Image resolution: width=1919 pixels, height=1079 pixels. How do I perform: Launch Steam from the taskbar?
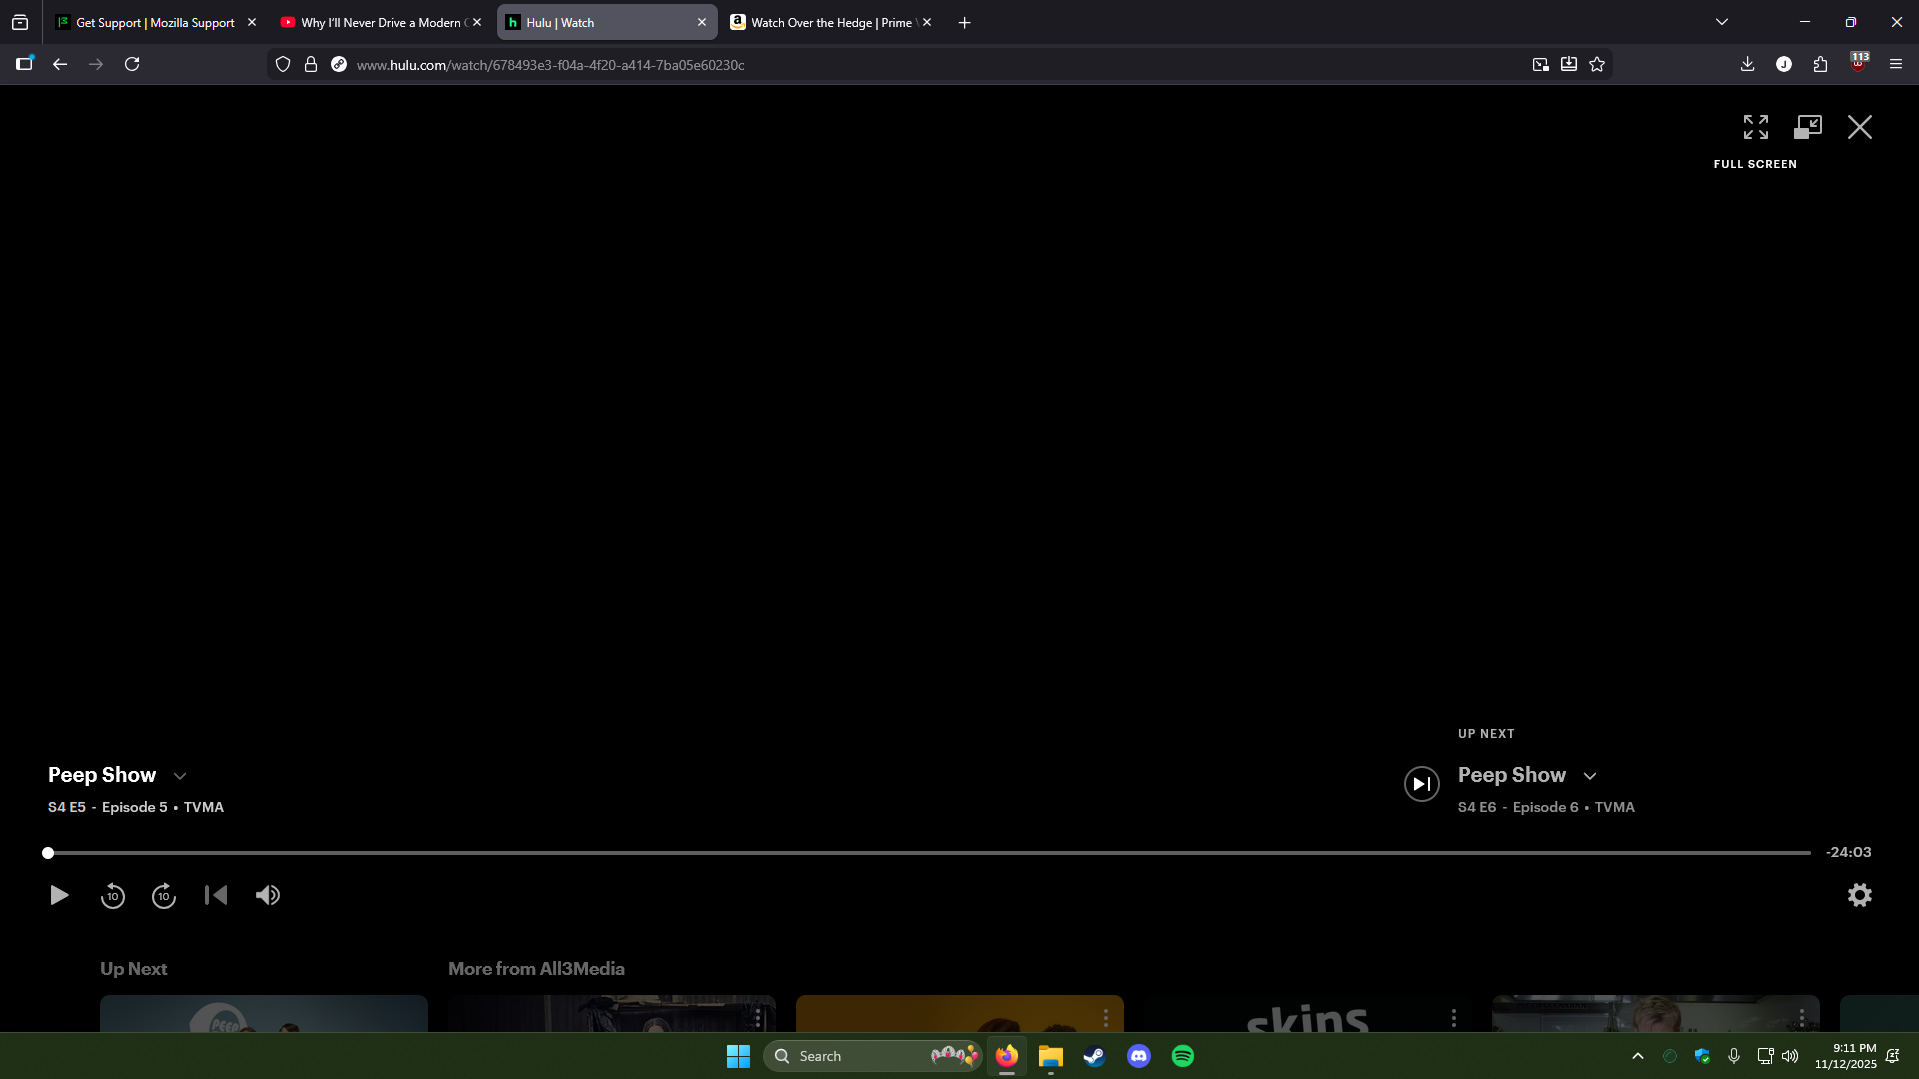(x=1094, y=1056)
